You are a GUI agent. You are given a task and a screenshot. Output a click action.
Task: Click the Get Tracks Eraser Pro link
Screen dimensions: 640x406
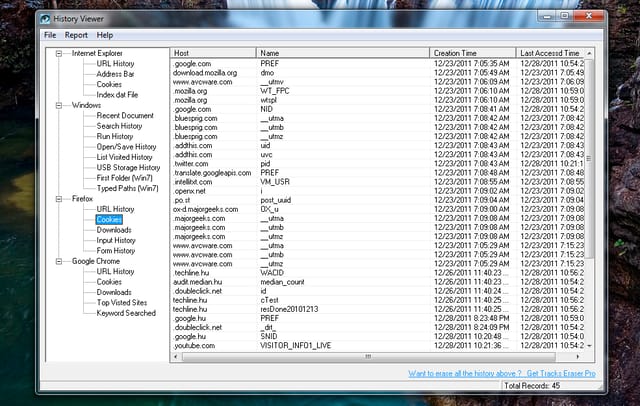click(561, 373)
